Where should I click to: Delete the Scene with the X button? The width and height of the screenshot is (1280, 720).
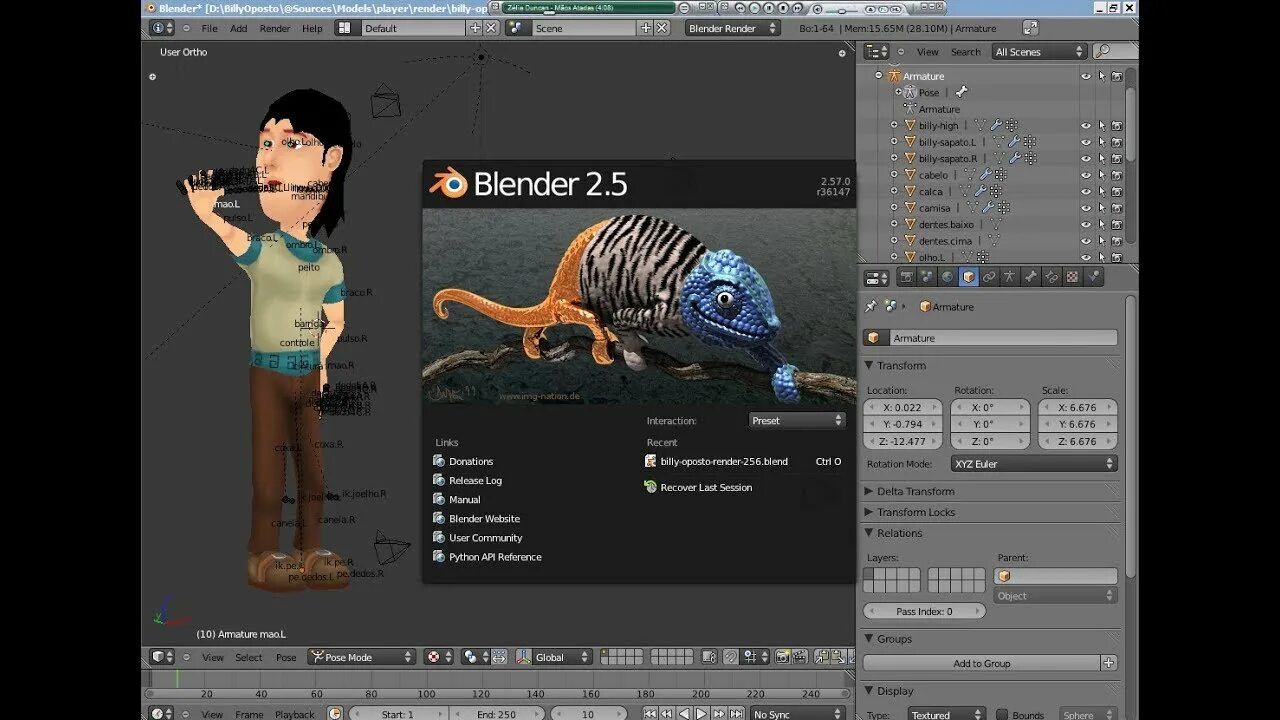pyautogui.click(x=662, y=28)
